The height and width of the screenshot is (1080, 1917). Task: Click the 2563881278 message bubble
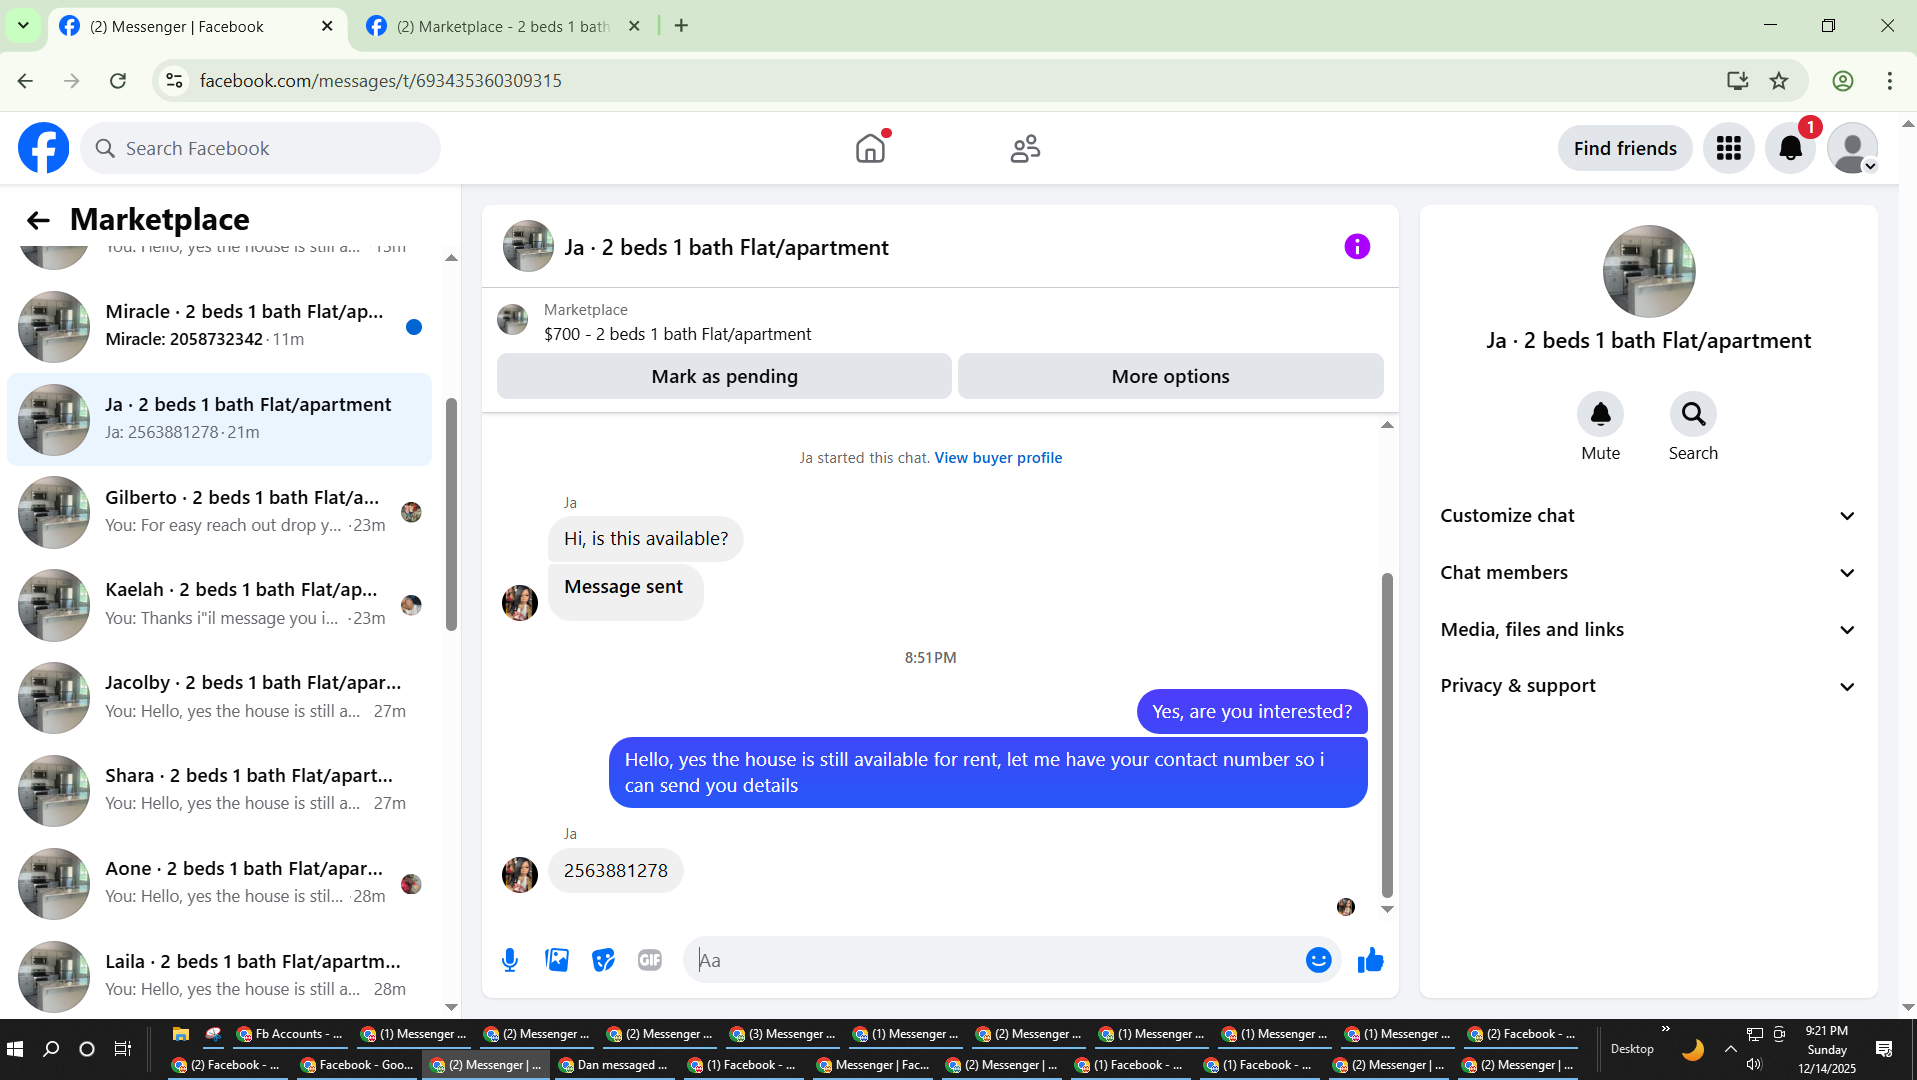pos(615,871)
